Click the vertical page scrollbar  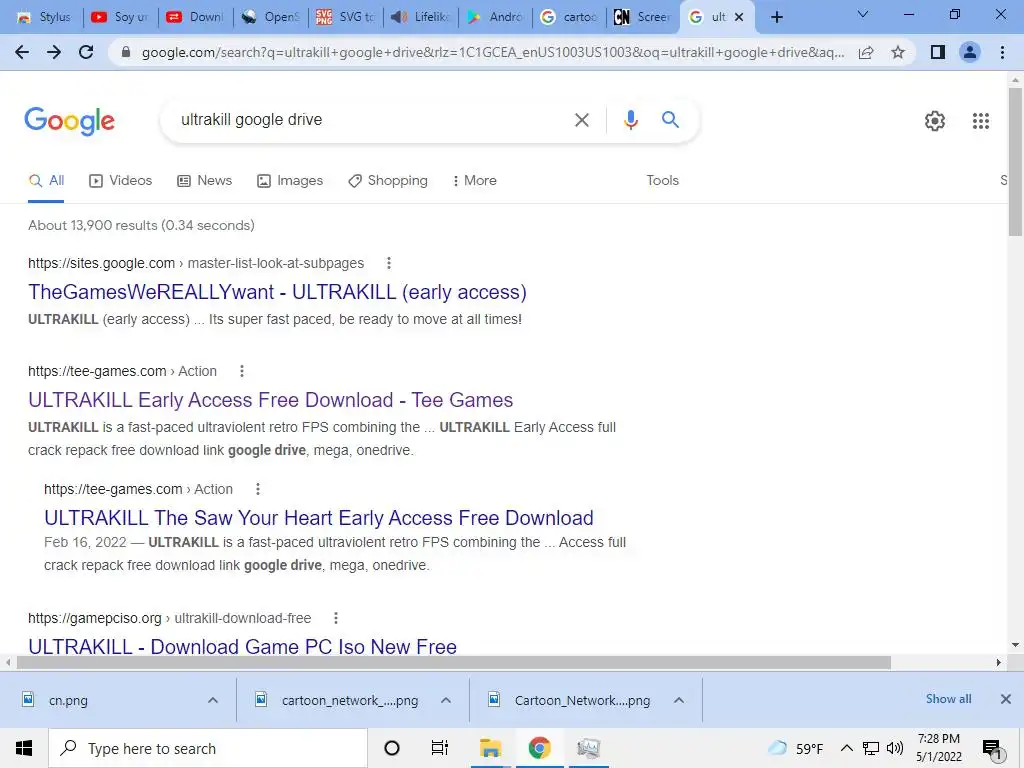[1015, 162]
